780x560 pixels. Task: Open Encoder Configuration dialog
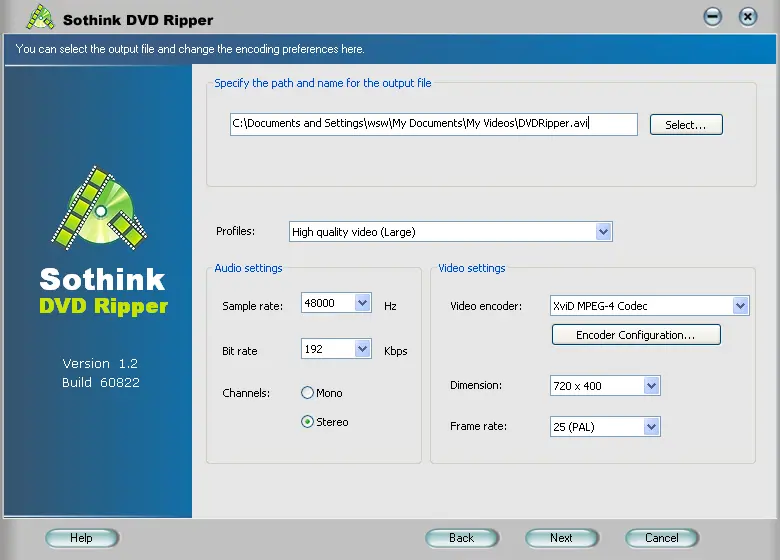(x=636, y=335)
